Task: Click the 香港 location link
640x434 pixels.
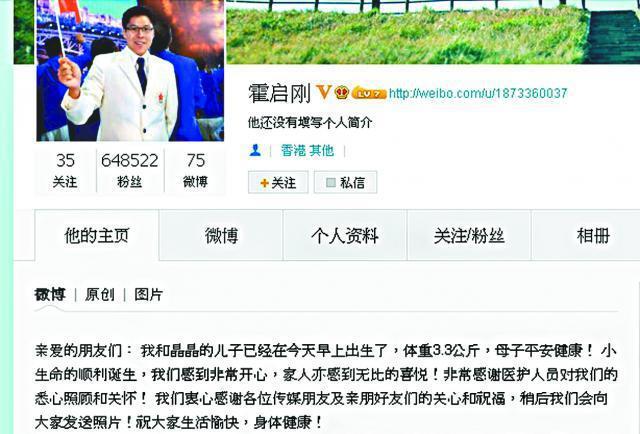Action: point(293,151)
